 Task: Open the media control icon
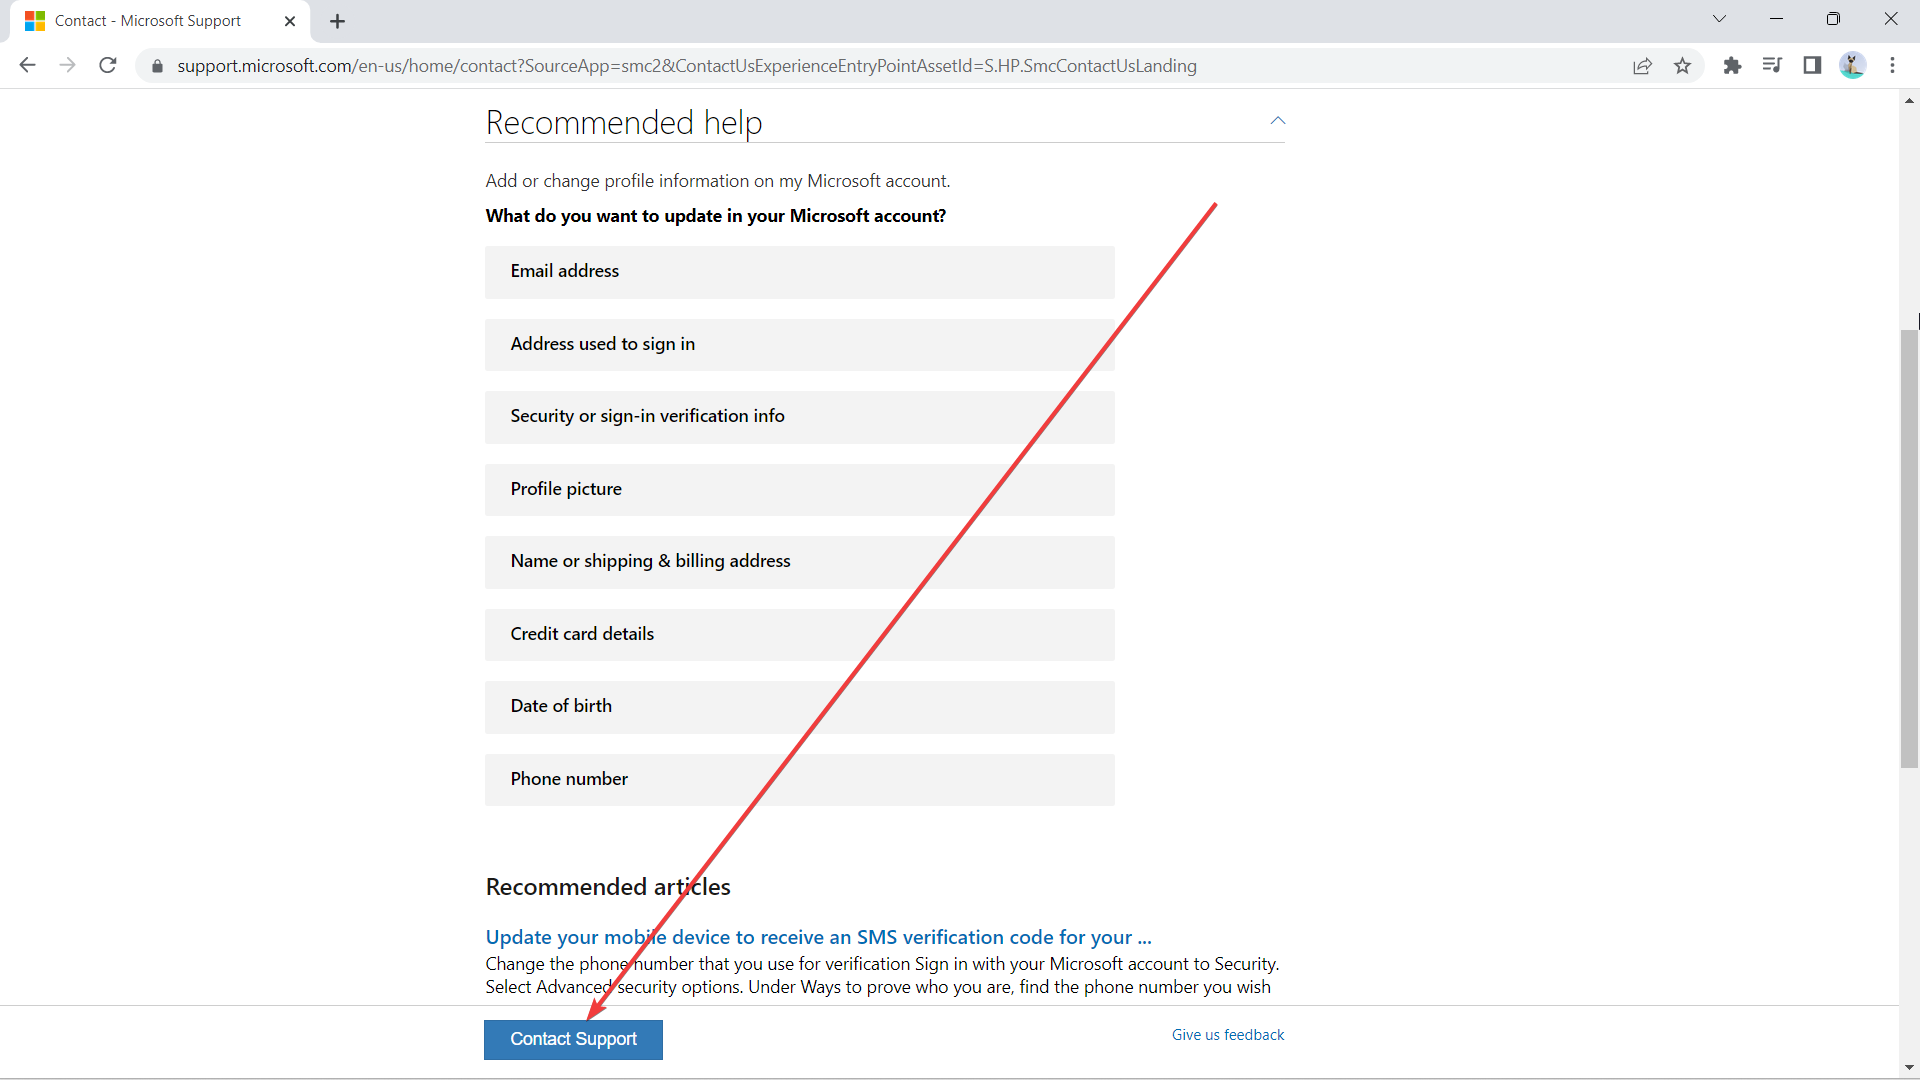(x=1772, y=66)
